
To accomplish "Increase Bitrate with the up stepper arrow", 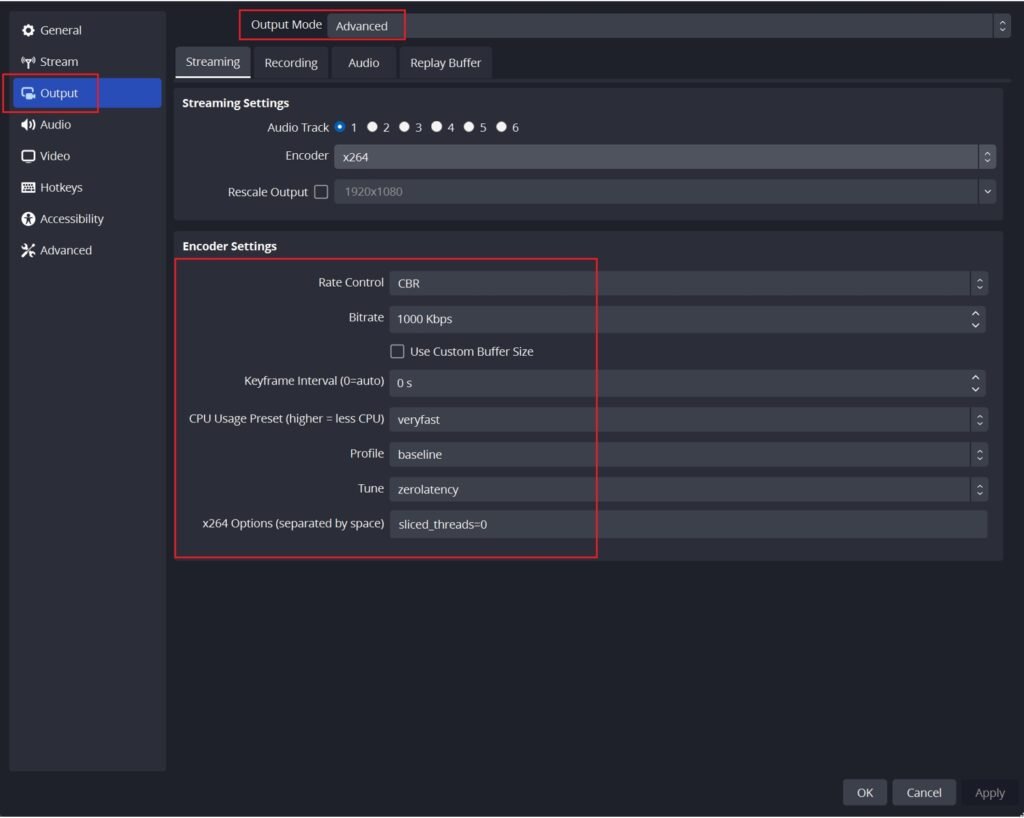I will coord(975,313).
